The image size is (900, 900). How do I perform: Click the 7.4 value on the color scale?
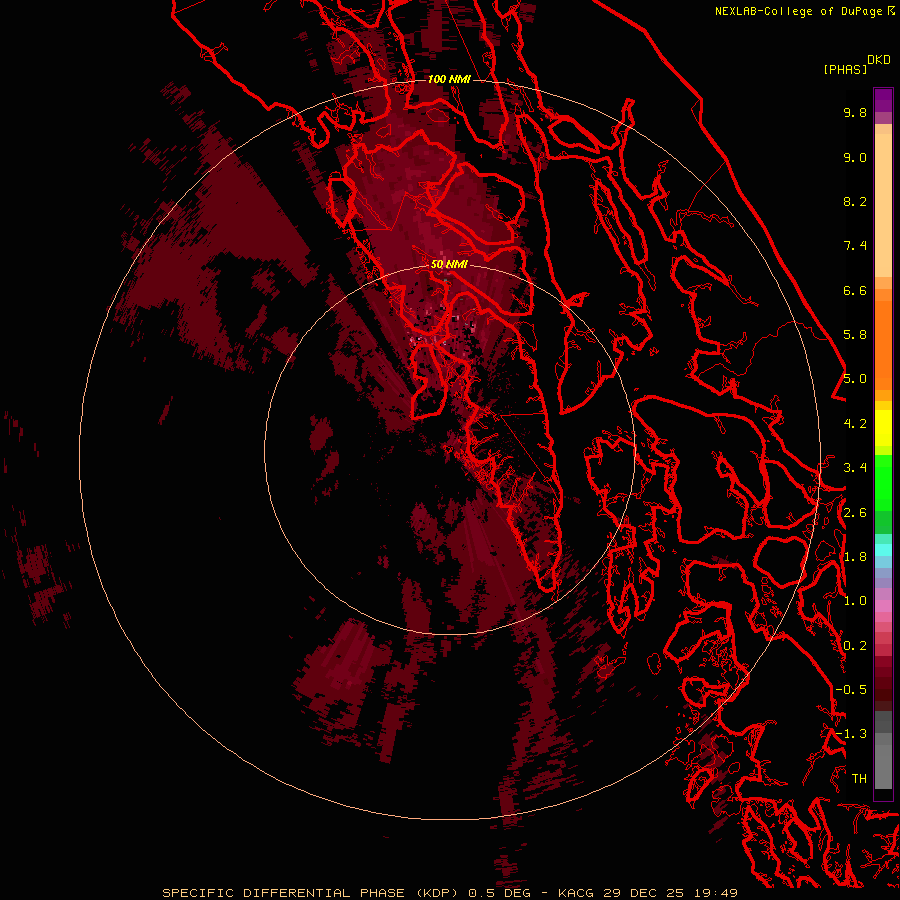(x=855, y=246)
